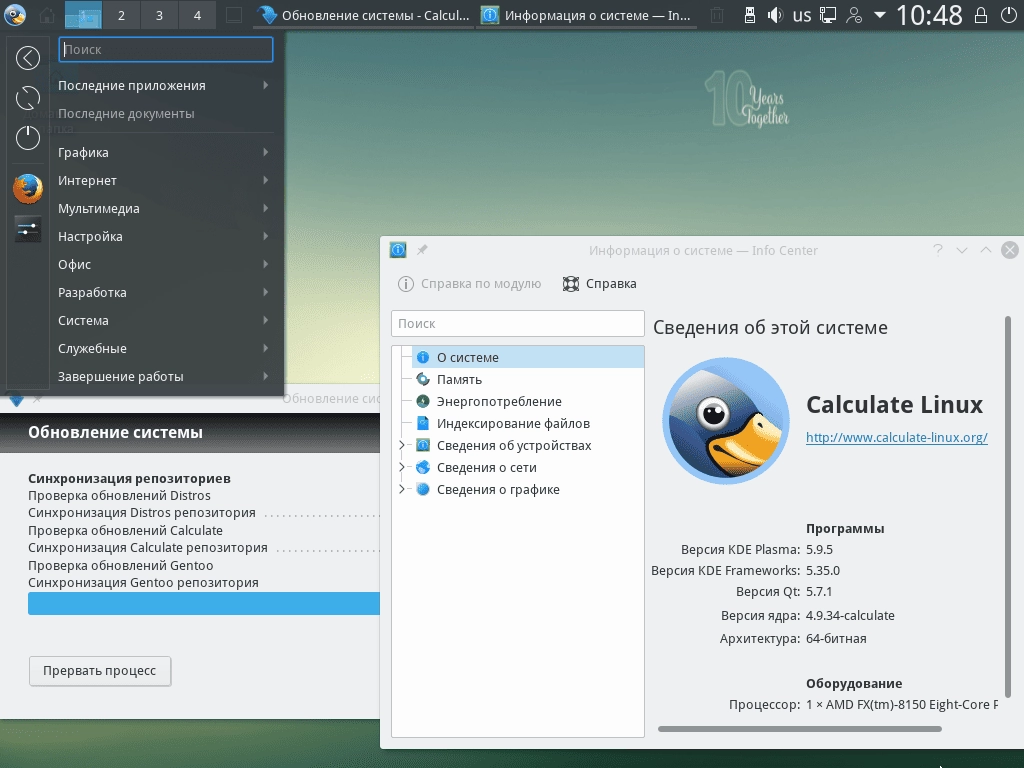Expand hidden system tray icons arrow
The height and width of the screenshot is (768, 1024).
[880, 14]
